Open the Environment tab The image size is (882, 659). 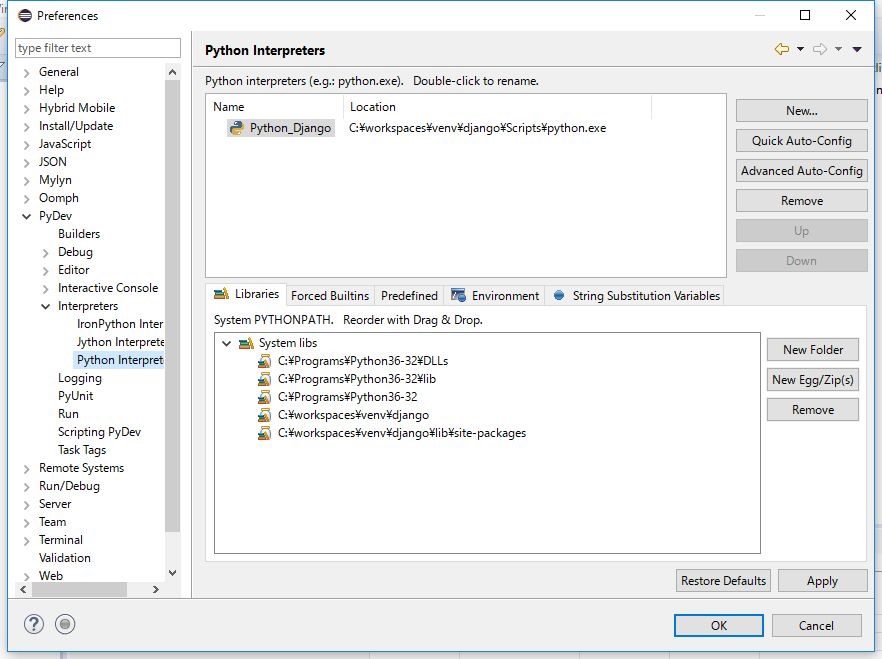(x=495, y=295)
